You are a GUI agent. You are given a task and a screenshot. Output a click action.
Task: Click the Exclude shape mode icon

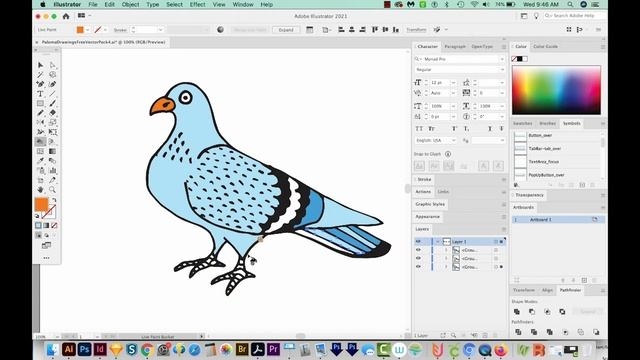point(562,311)
